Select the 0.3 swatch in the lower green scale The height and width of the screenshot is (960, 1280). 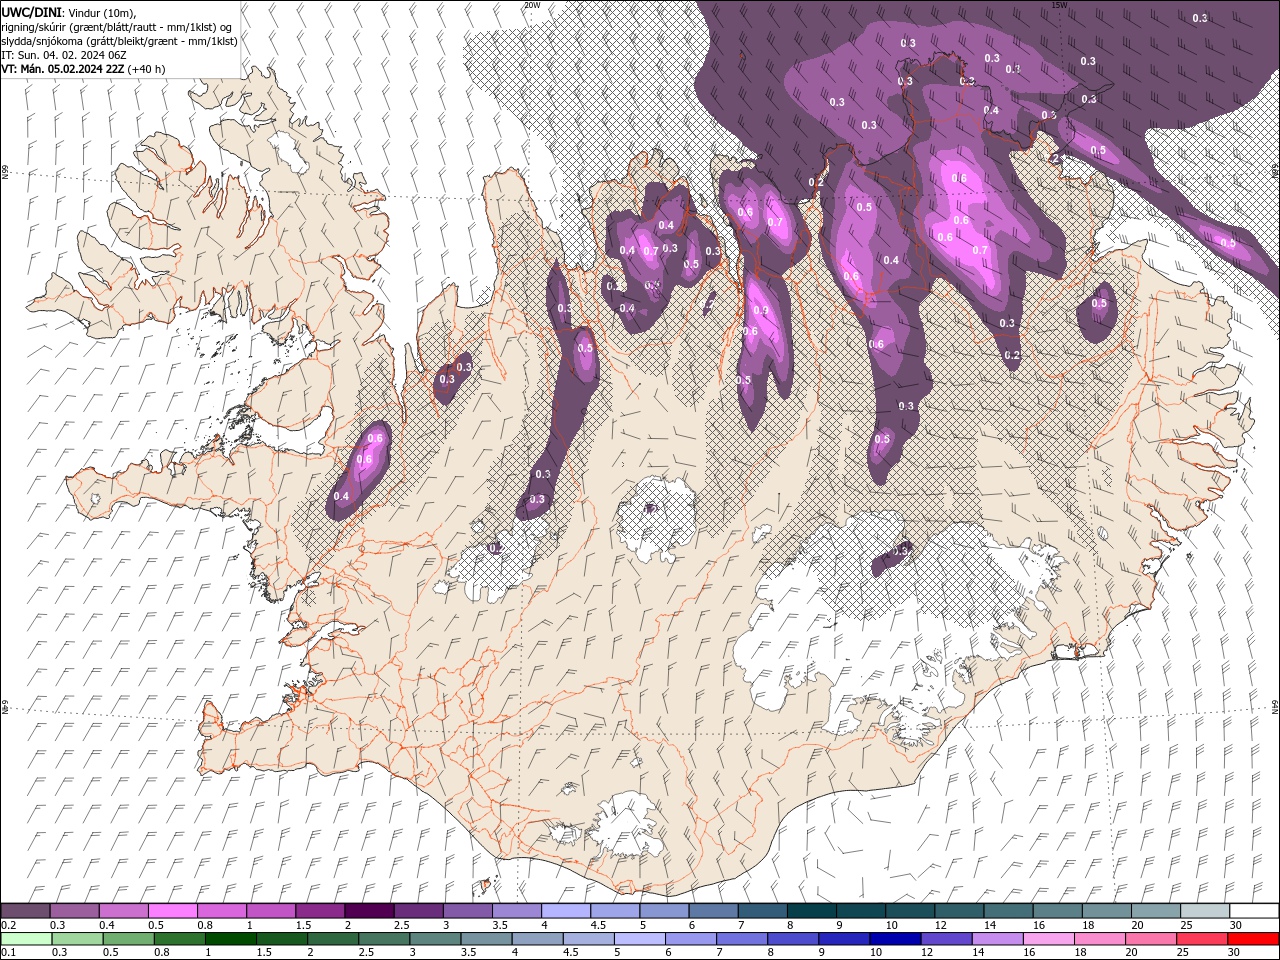[x=77, y=939]
